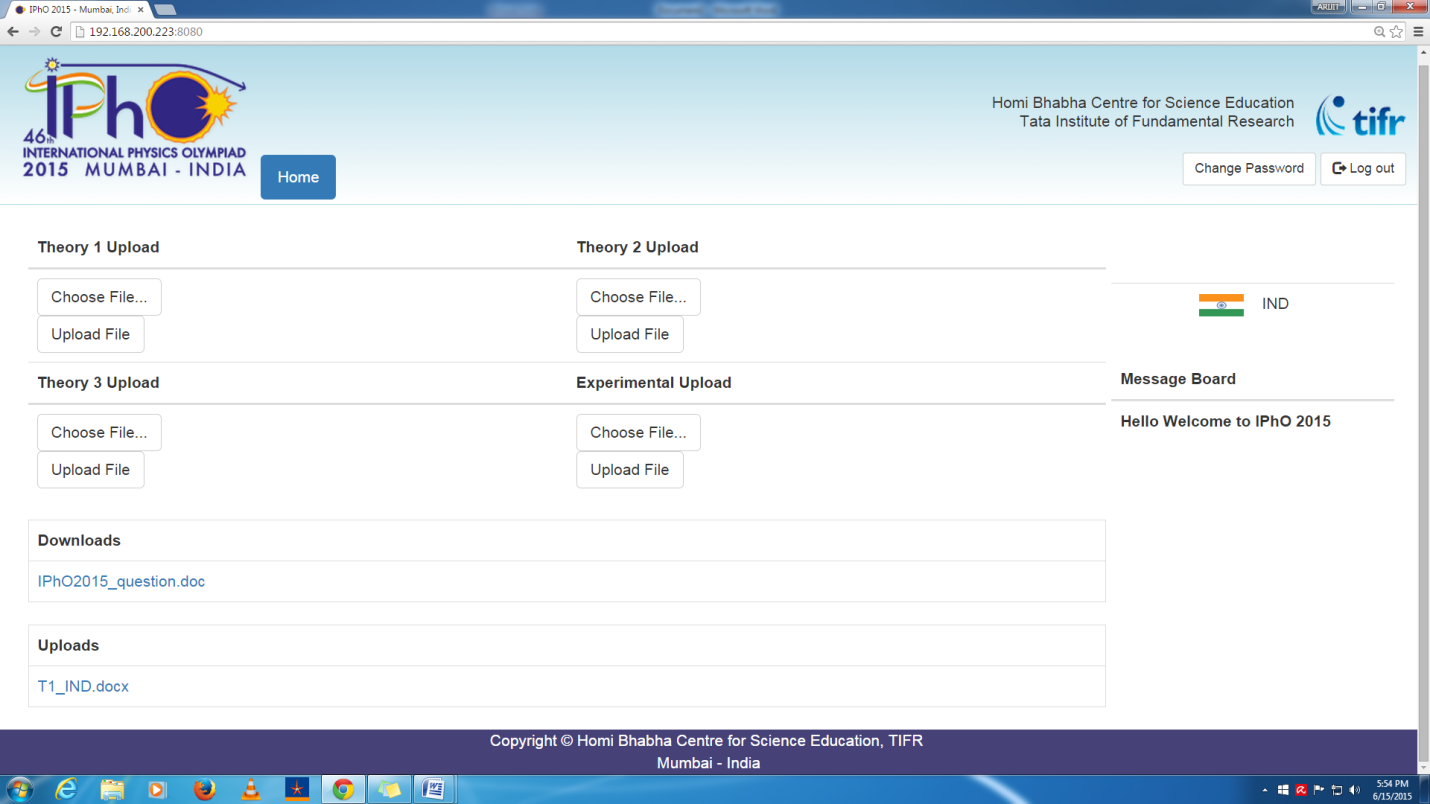
Task: Open the Chrome menu hamburger icon
Action: 1418,32
